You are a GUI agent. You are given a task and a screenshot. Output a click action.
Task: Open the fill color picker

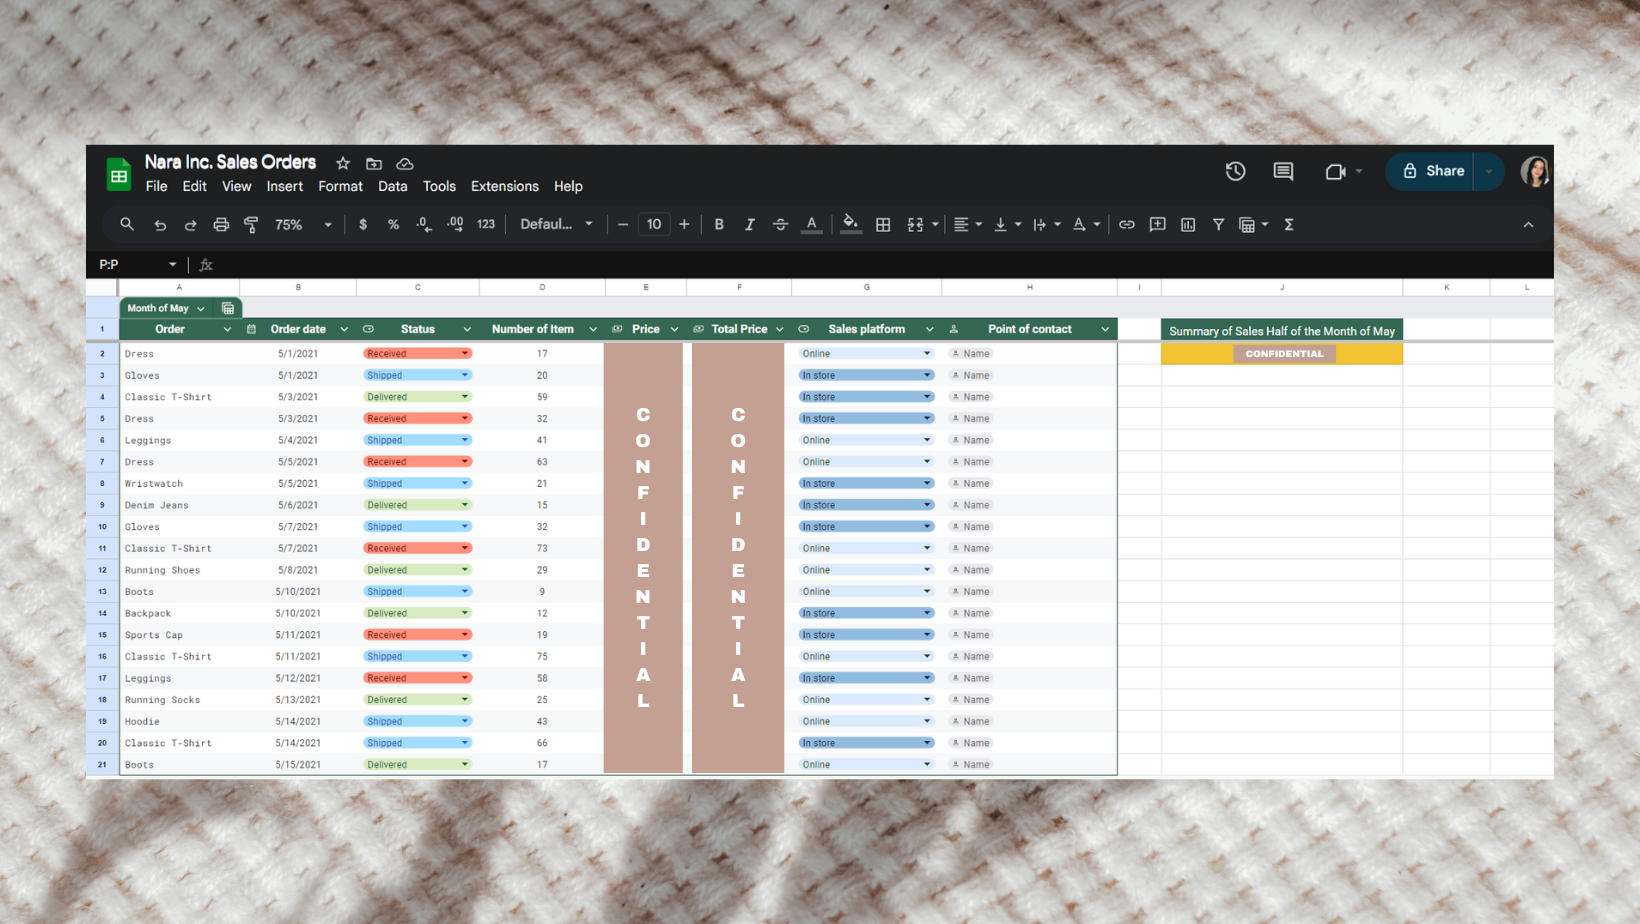point(850,225)
